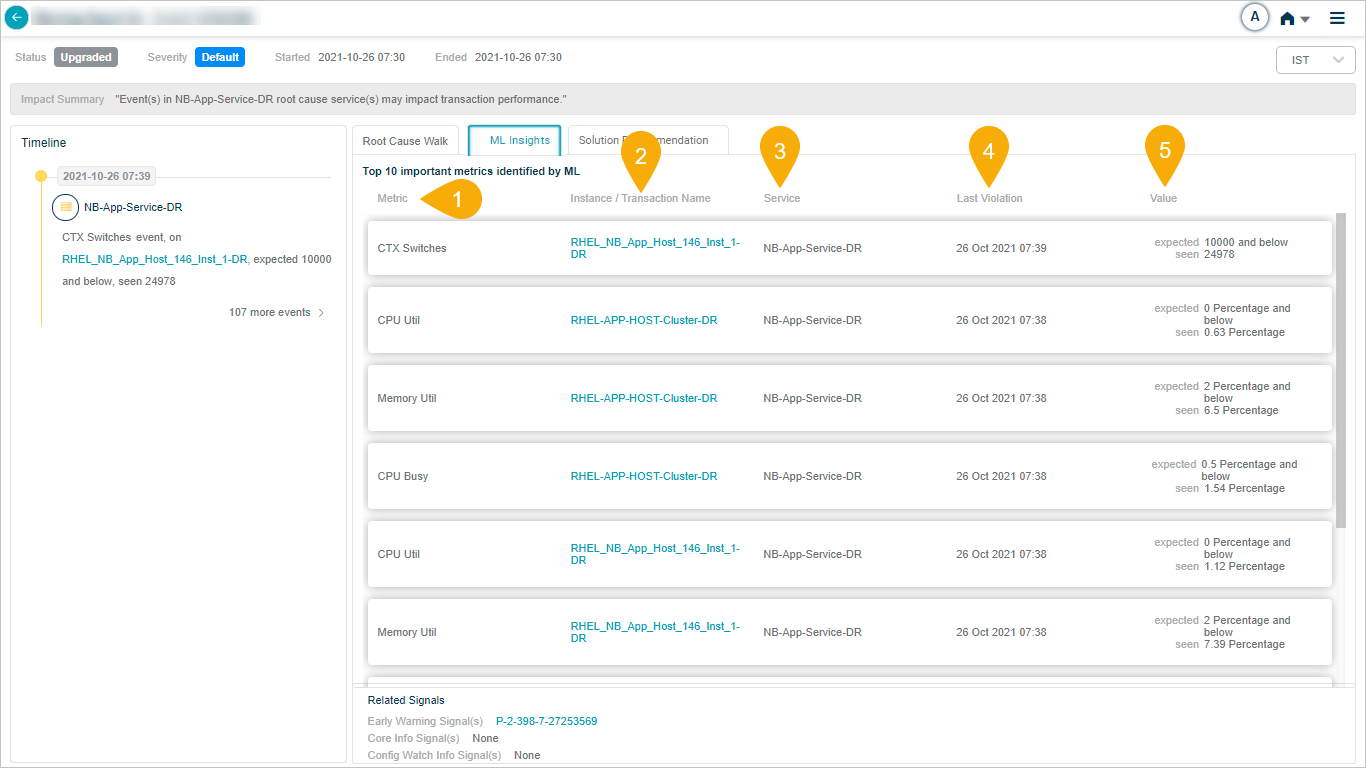Click RHEL-APP-HOST-Cluster-DR in CPU Busy row

[x=643, y=476]
